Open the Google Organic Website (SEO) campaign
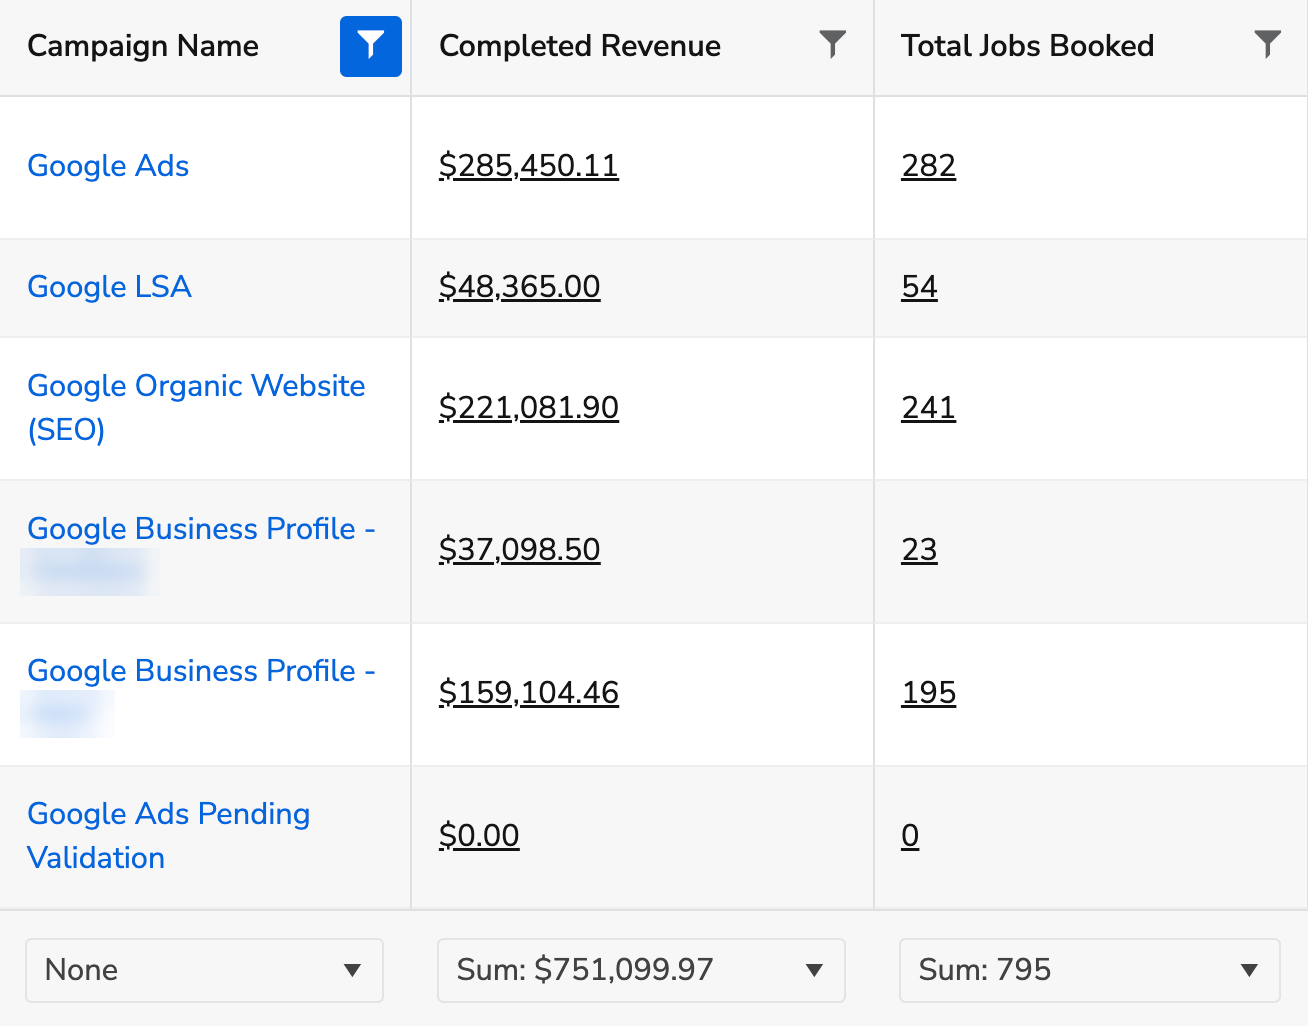The height and width of the screenshot is (1026, 1308). 196,408
